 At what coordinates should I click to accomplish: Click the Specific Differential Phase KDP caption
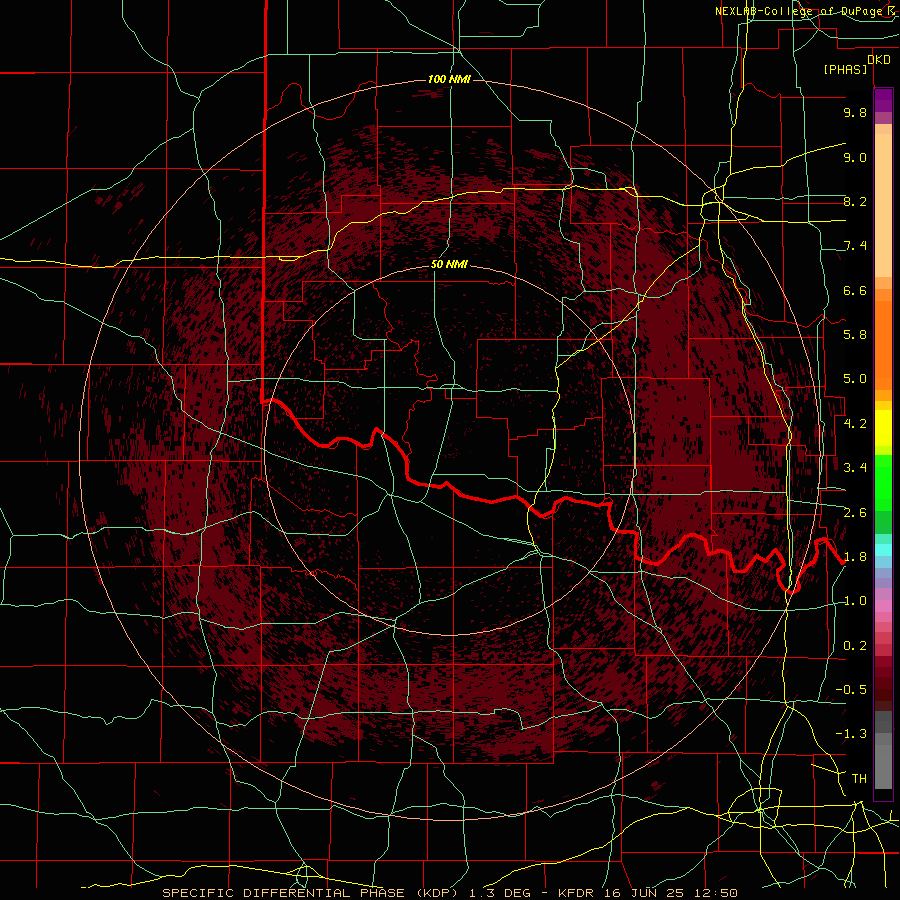tap(310, 893)
